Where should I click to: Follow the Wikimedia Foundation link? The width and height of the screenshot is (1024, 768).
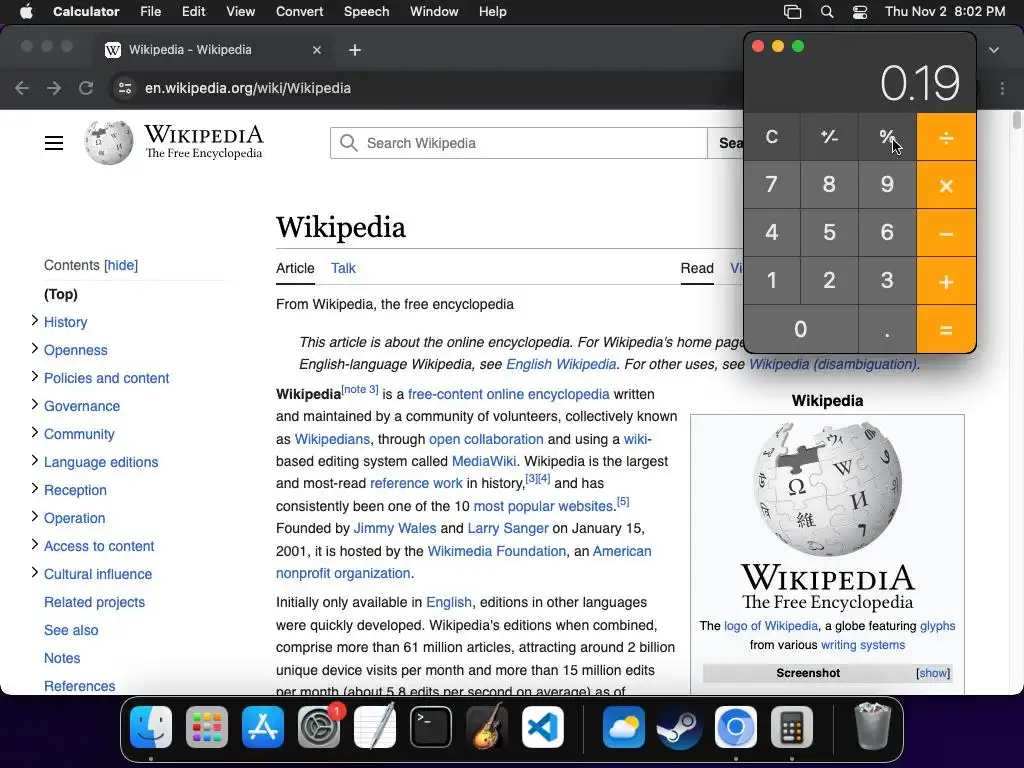click(x=496, y=551)
